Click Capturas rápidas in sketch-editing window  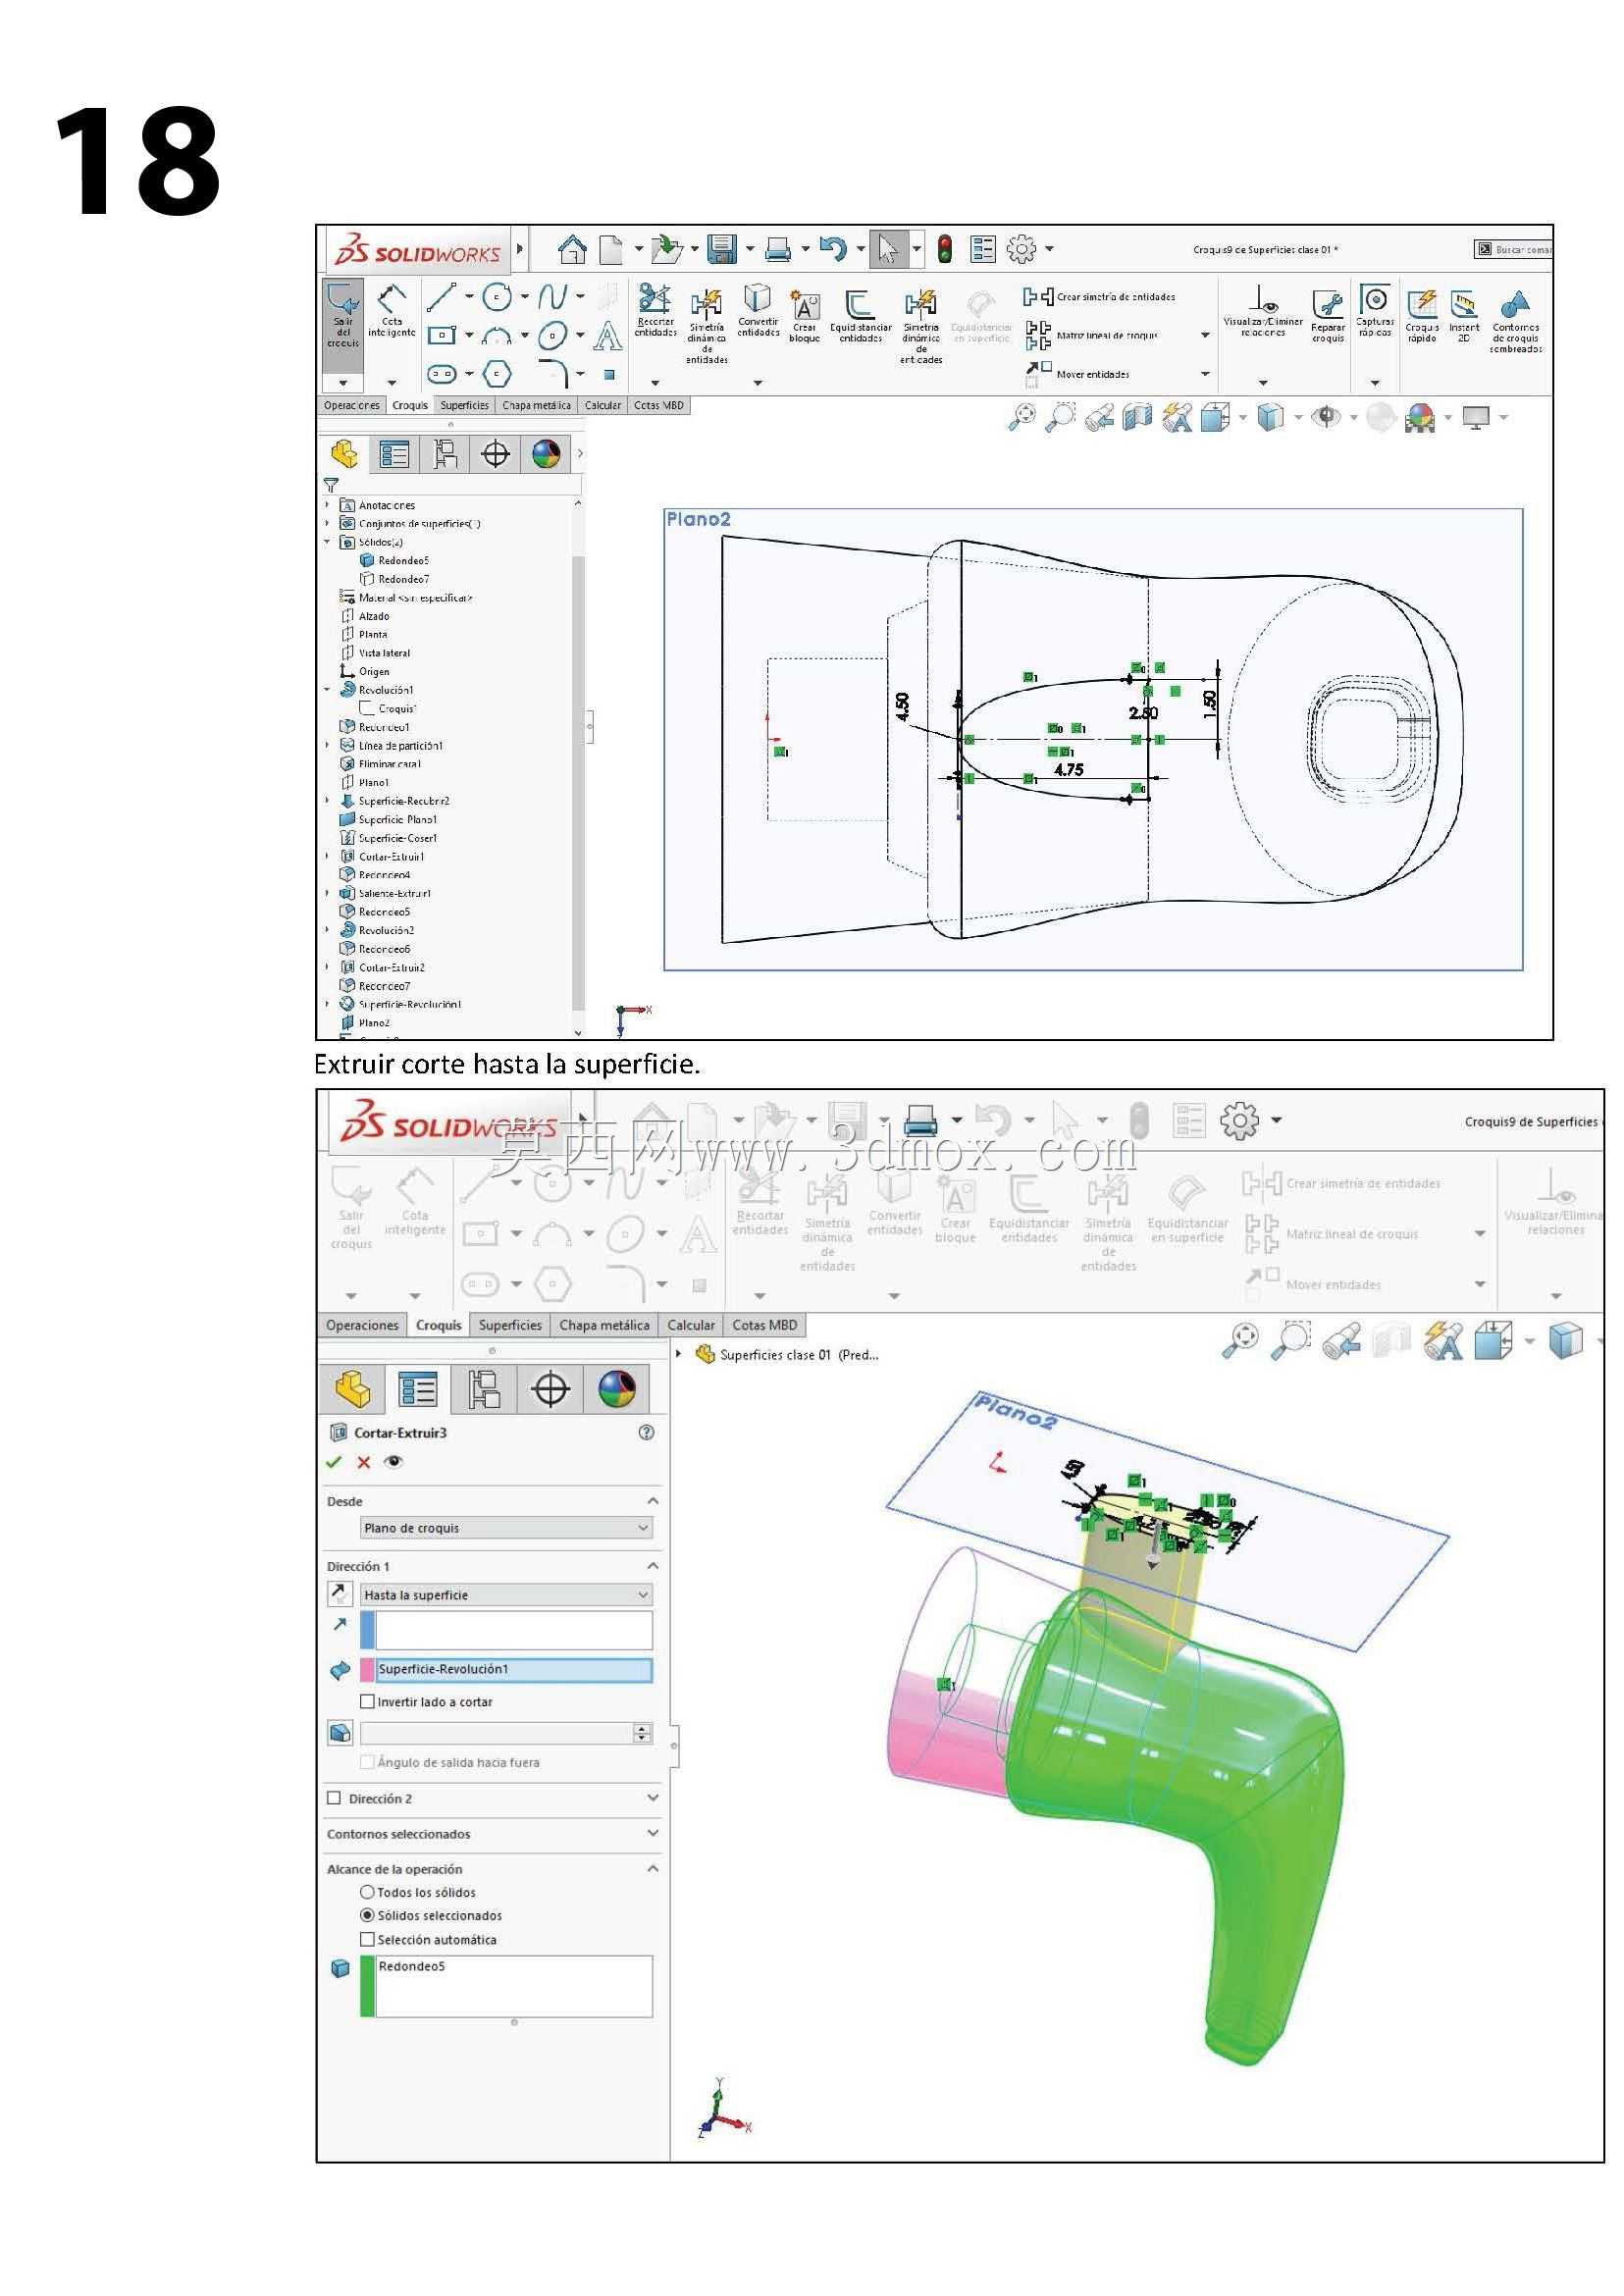click(1375, 312)
